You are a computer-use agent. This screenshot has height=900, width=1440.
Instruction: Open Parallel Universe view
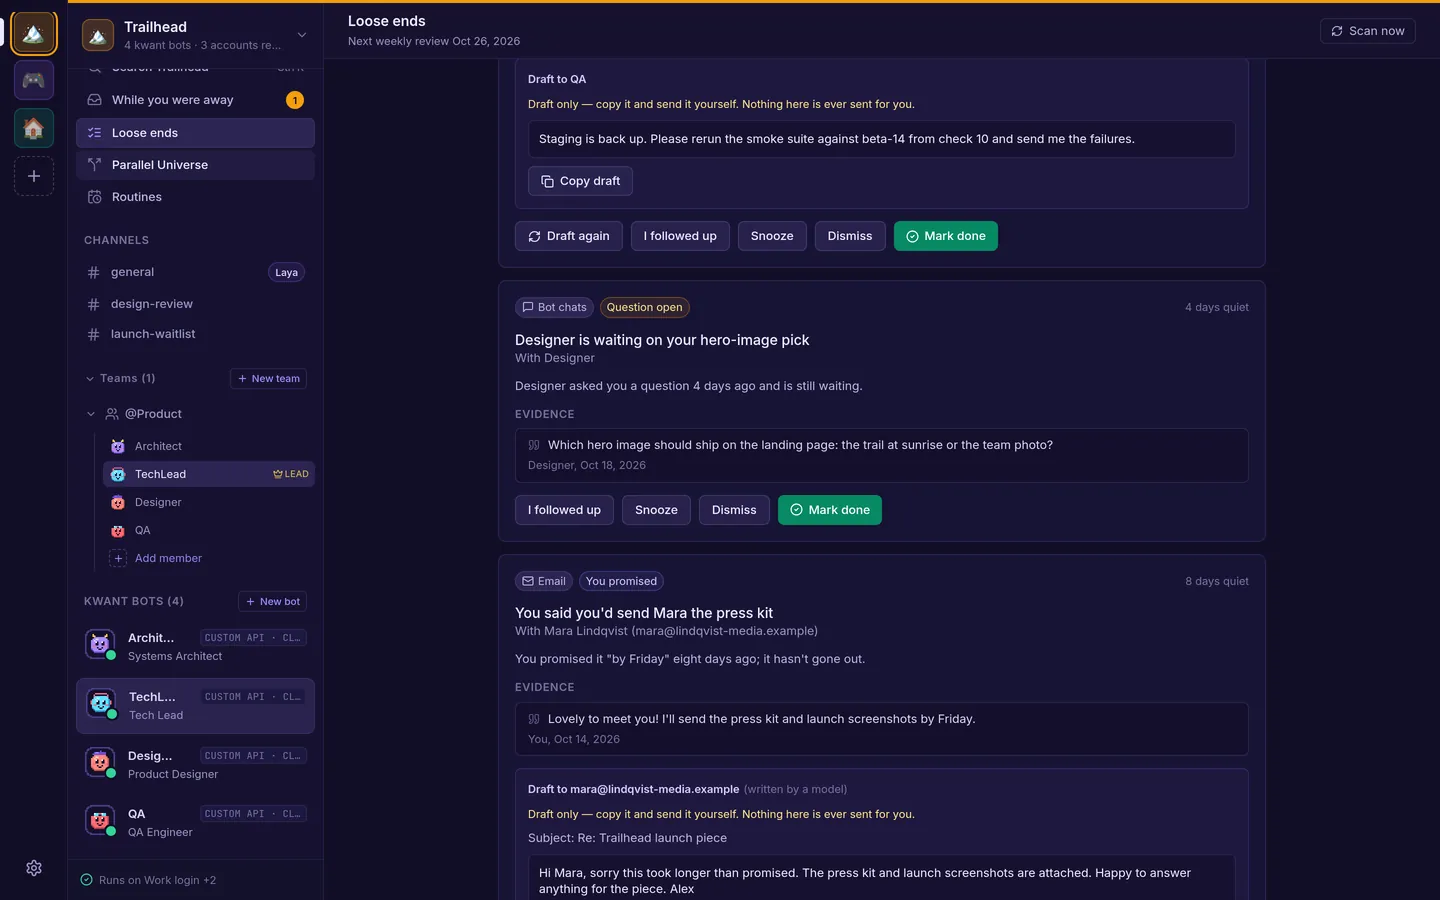click(195, 165)
